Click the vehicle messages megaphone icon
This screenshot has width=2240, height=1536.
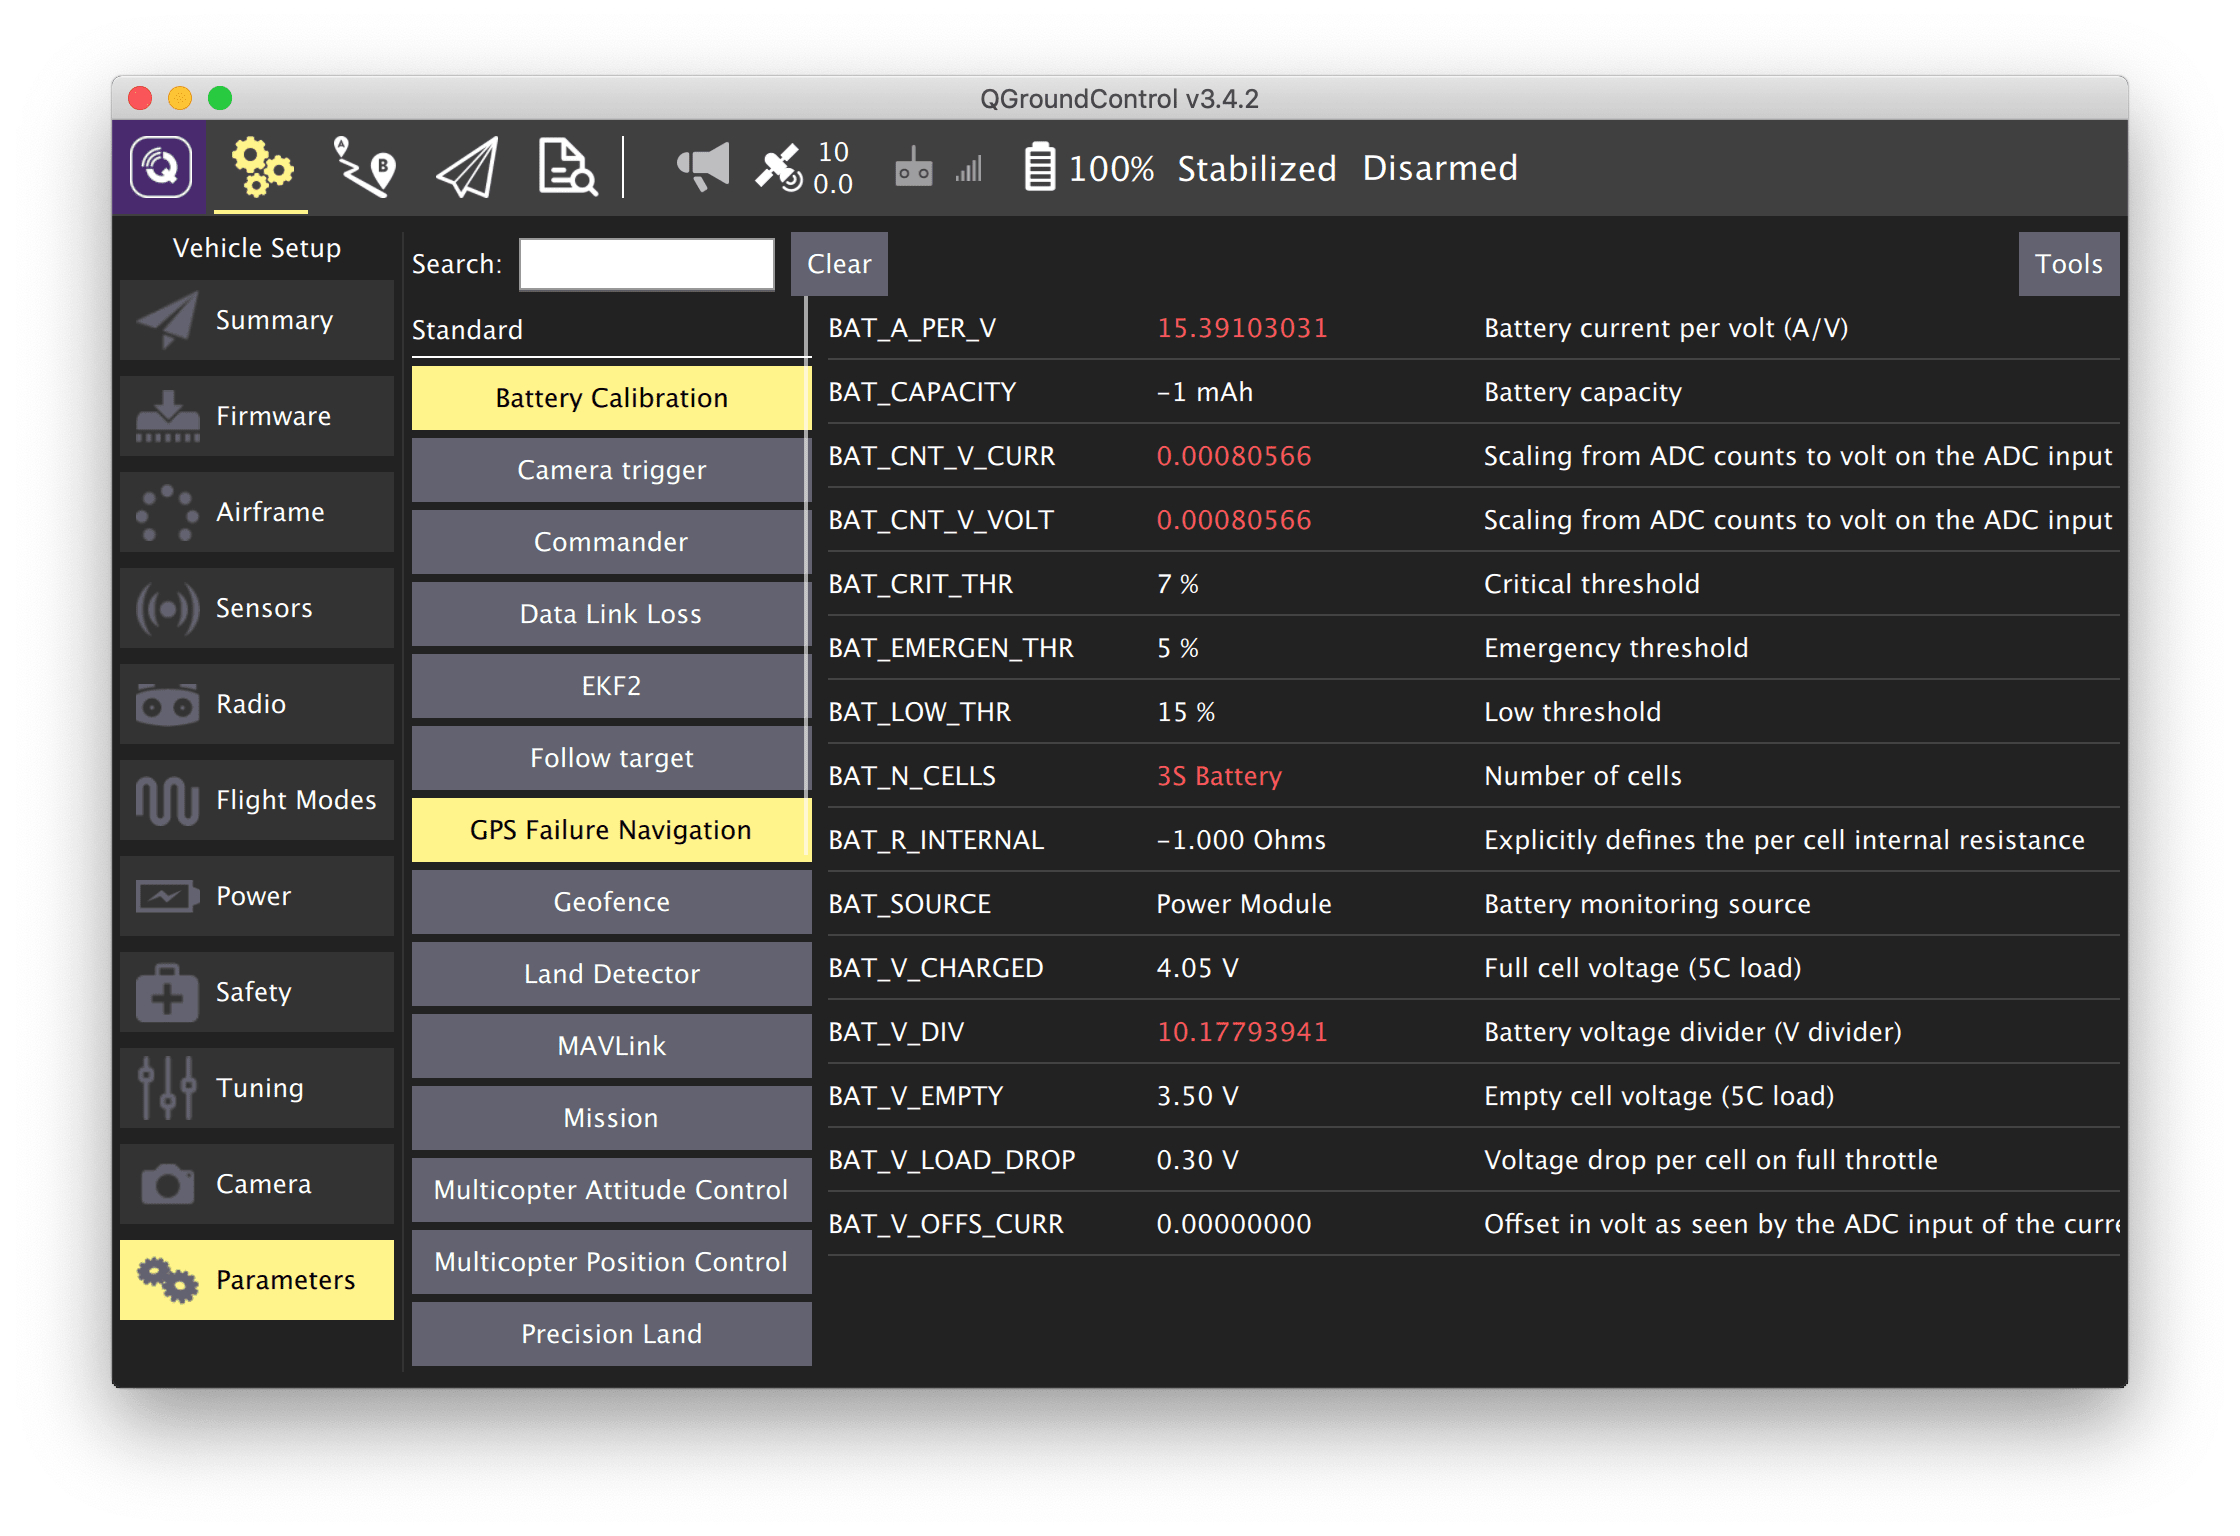coord(703,167)
